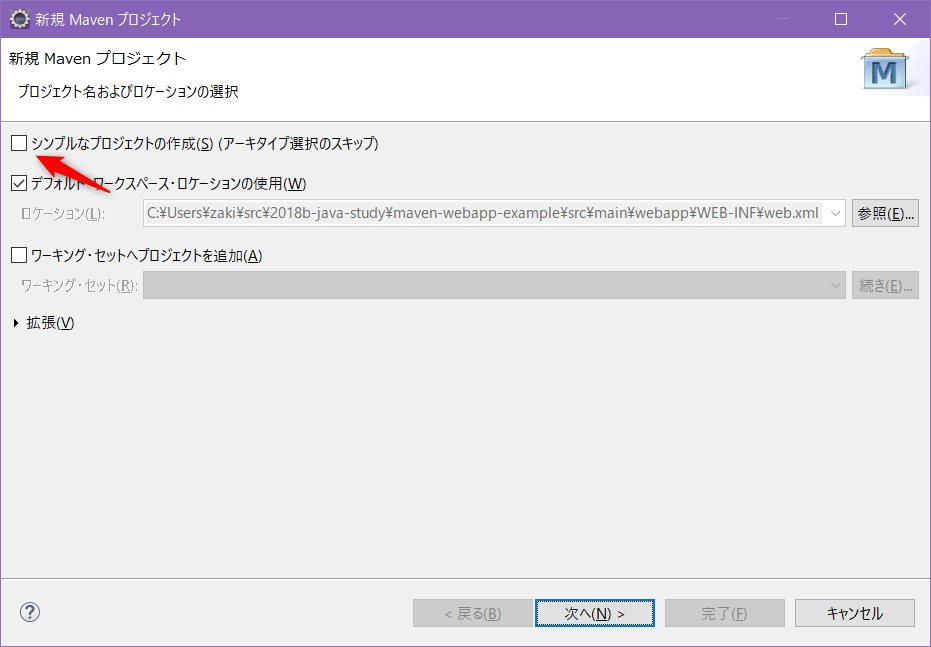Enable the simple project creation checkbox

[x=19, y=143]
